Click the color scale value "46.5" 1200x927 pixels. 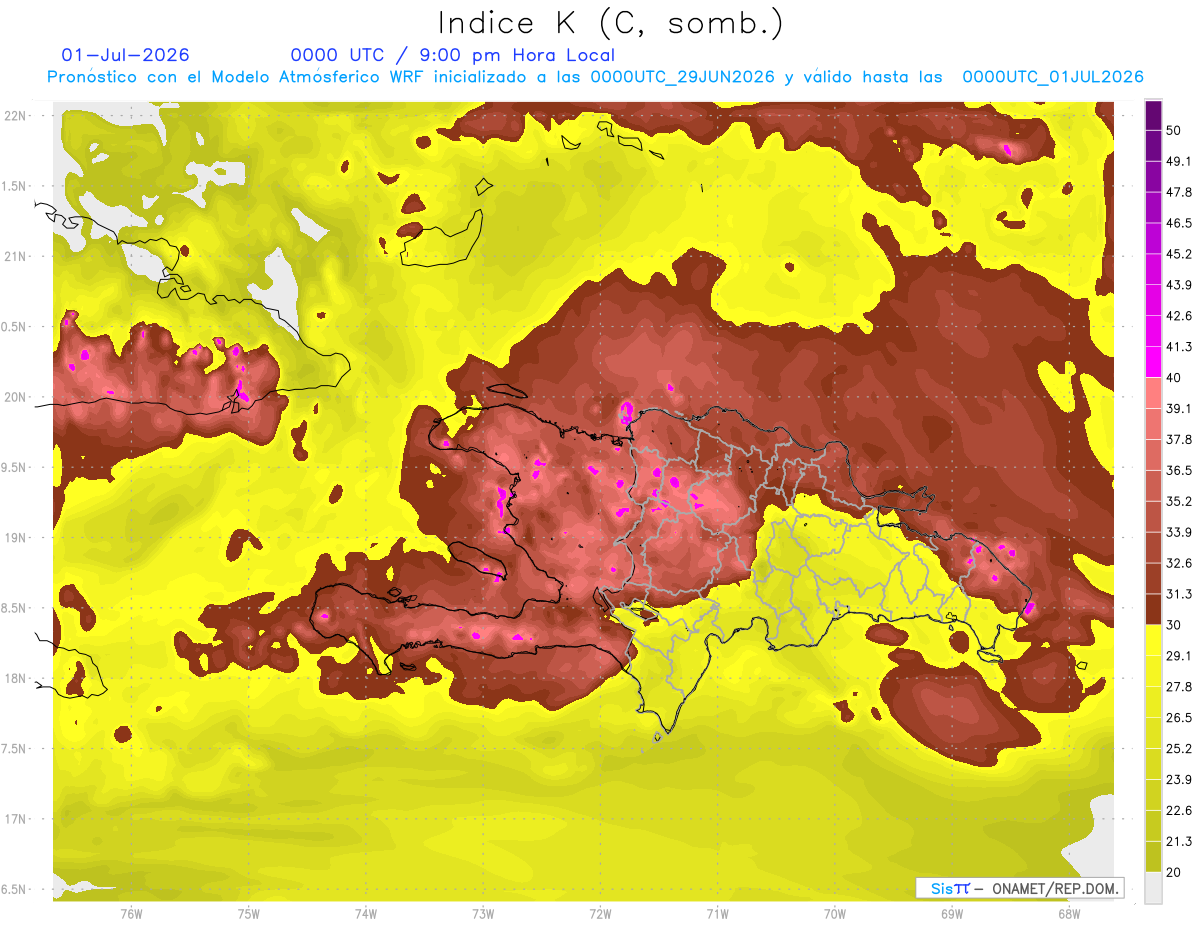(x=1179, y=223)
